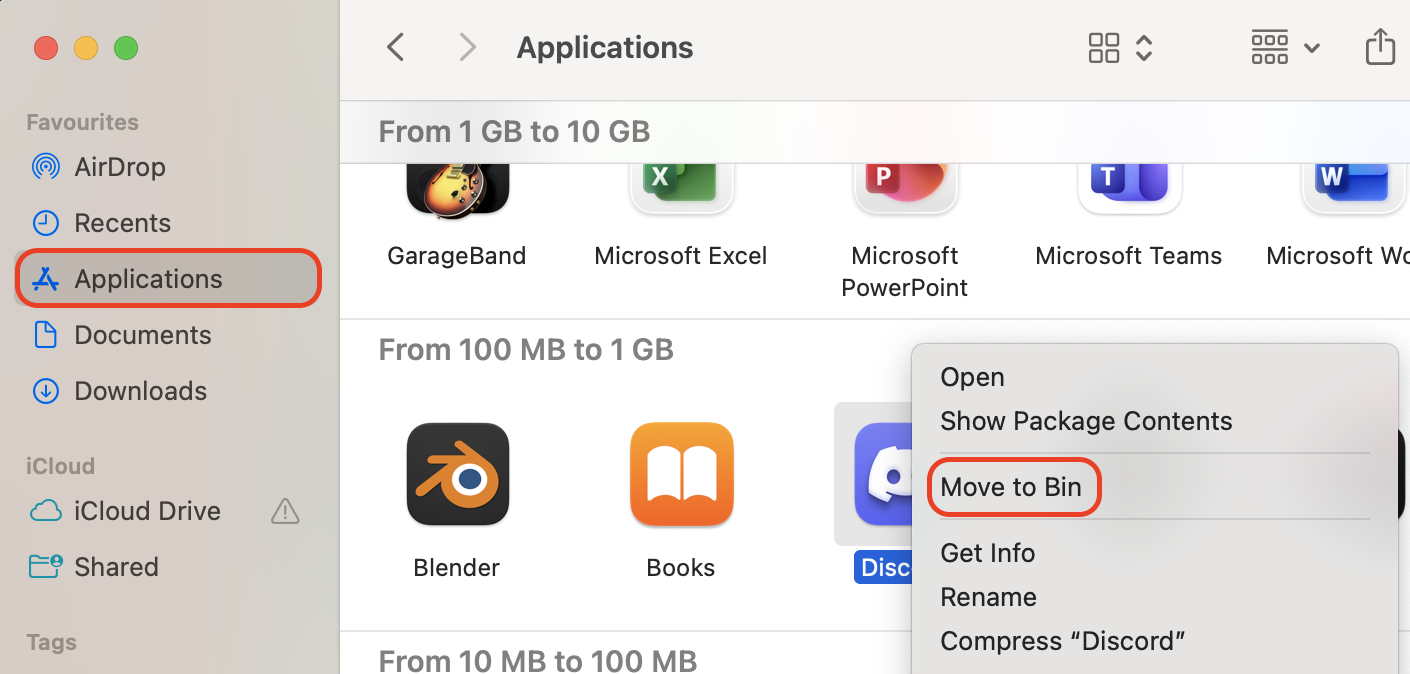Open the AirDrop sidebar item
This screenshot has height=674, width=1410.
[122, 167]
